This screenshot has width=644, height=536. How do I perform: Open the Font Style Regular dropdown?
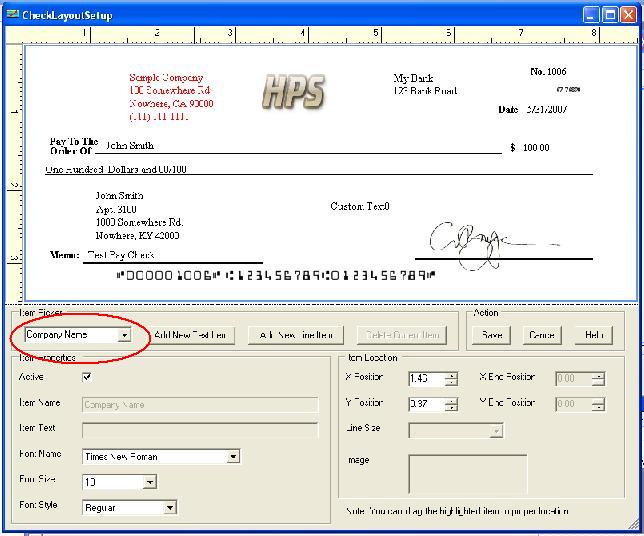click(x=169, y=508)
